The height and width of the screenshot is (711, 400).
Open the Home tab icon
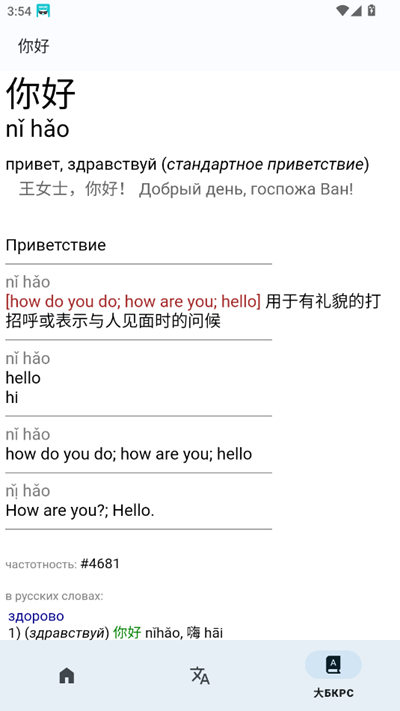(67, 675)
